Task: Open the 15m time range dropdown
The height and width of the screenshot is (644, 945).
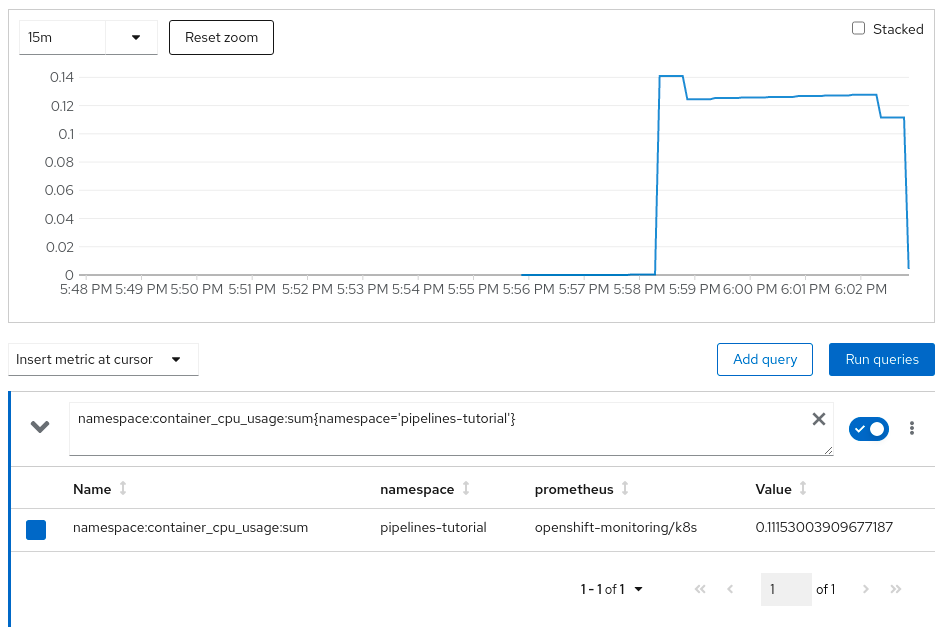Action: 88,38
